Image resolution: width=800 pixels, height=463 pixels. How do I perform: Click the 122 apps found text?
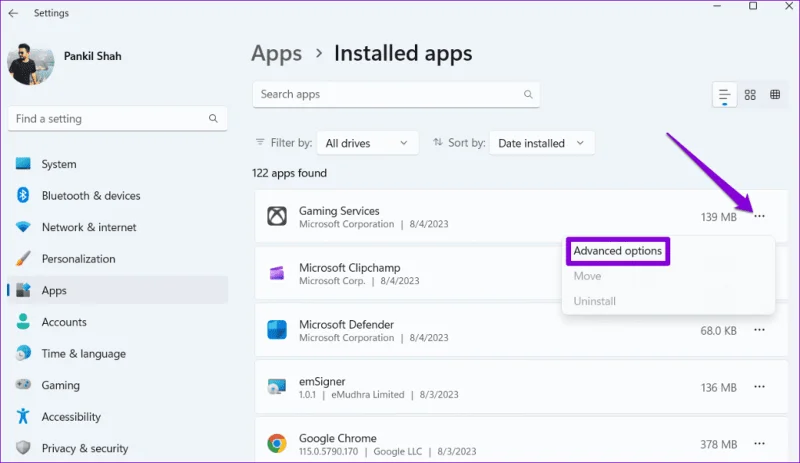click(289, 173)
